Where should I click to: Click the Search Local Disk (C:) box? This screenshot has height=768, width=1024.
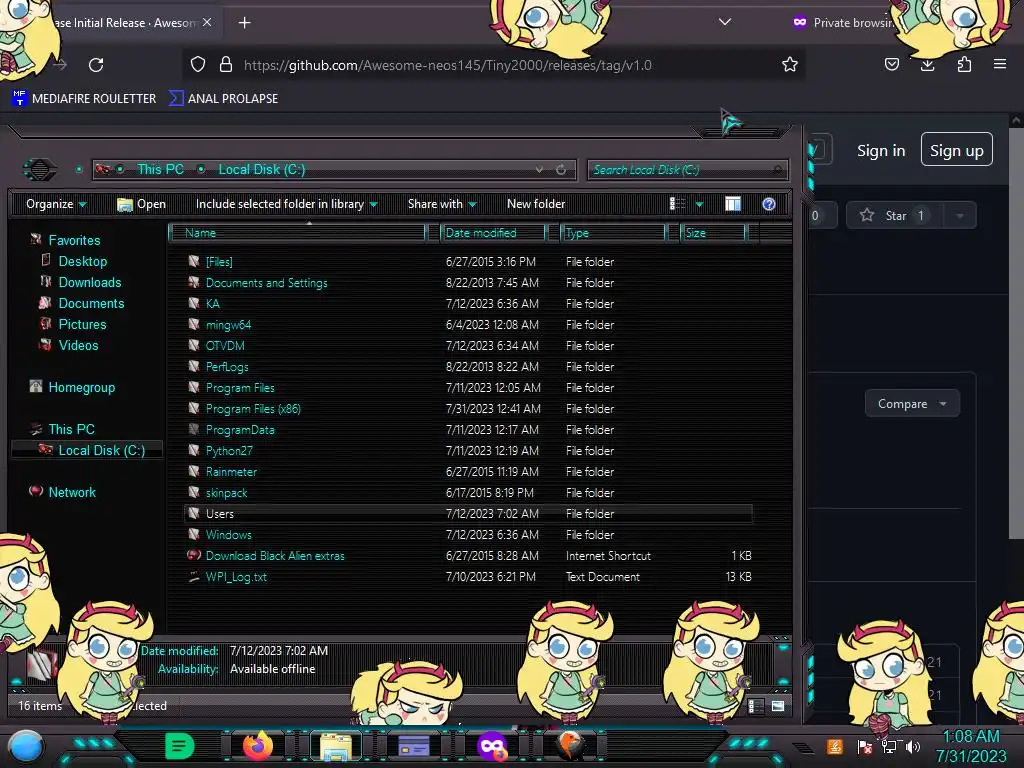pyautogui.click(x=687, y=170)
